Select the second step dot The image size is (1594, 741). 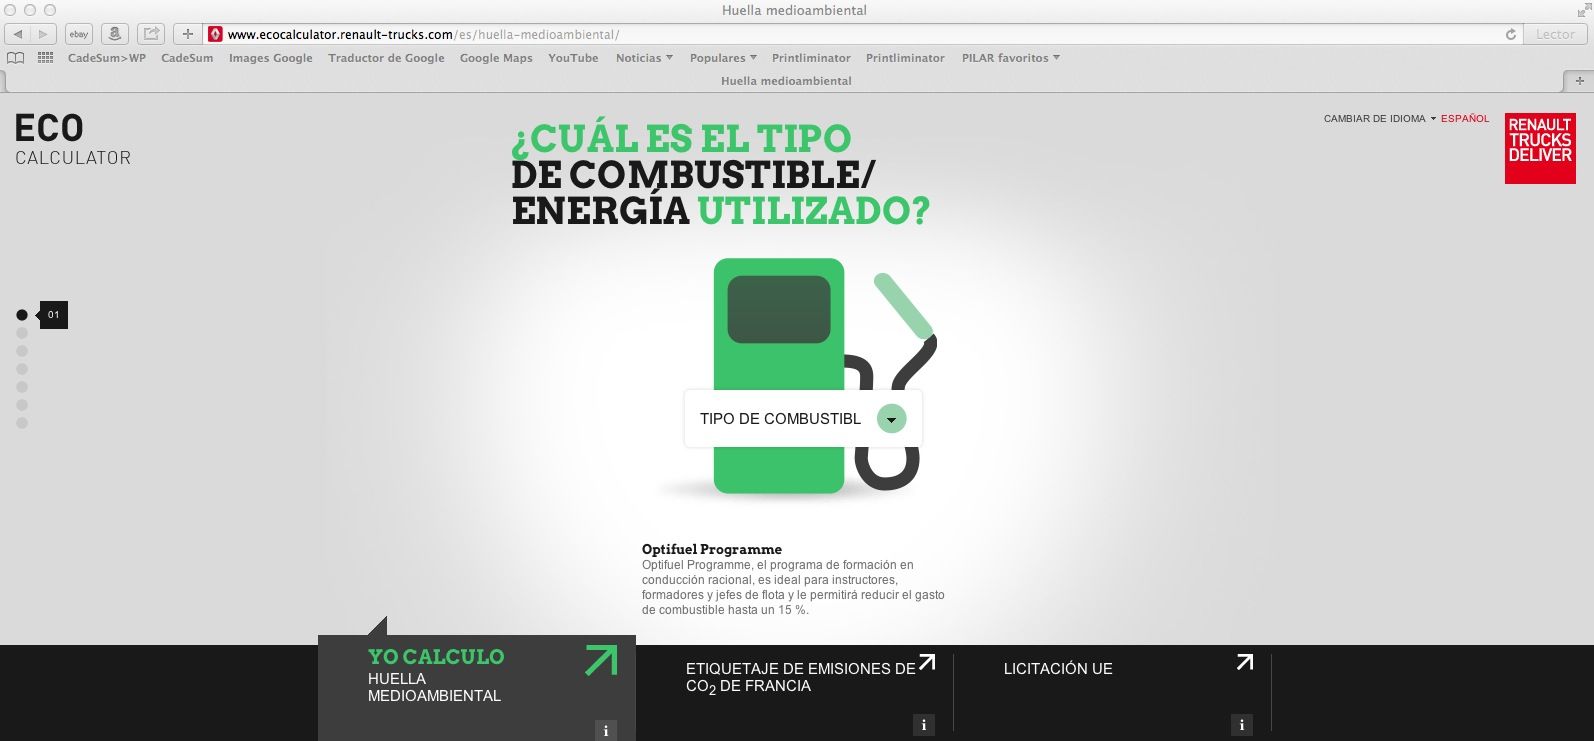coord(22,333)
